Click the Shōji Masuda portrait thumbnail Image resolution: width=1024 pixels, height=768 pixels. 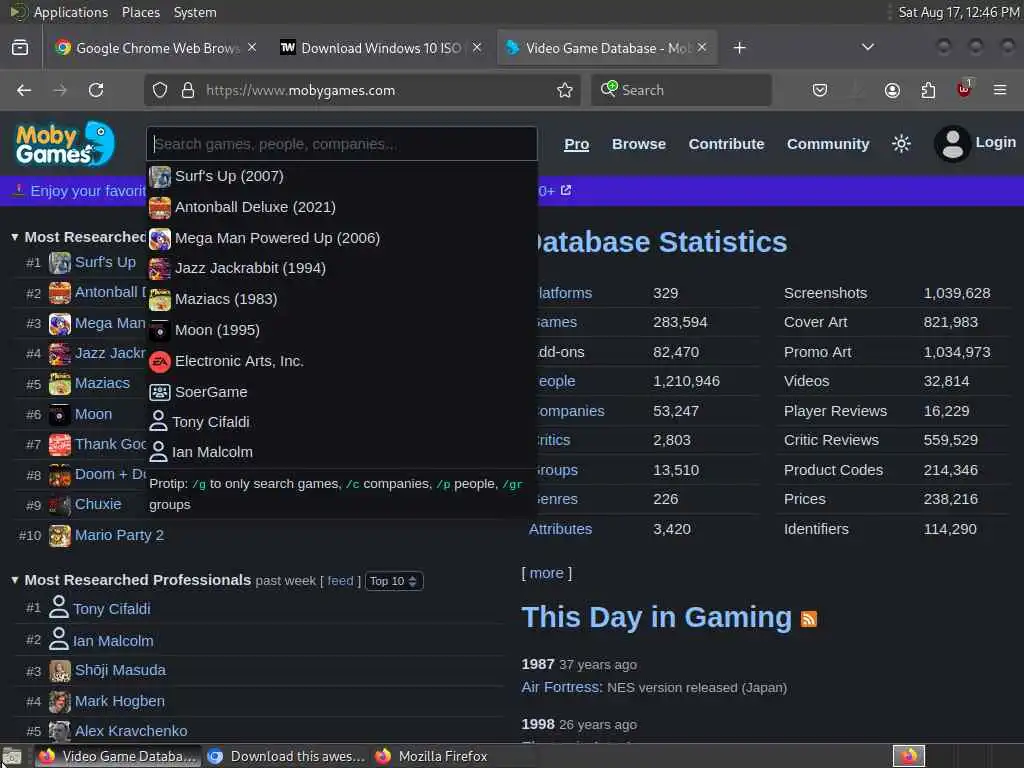[x=59, y=671]
